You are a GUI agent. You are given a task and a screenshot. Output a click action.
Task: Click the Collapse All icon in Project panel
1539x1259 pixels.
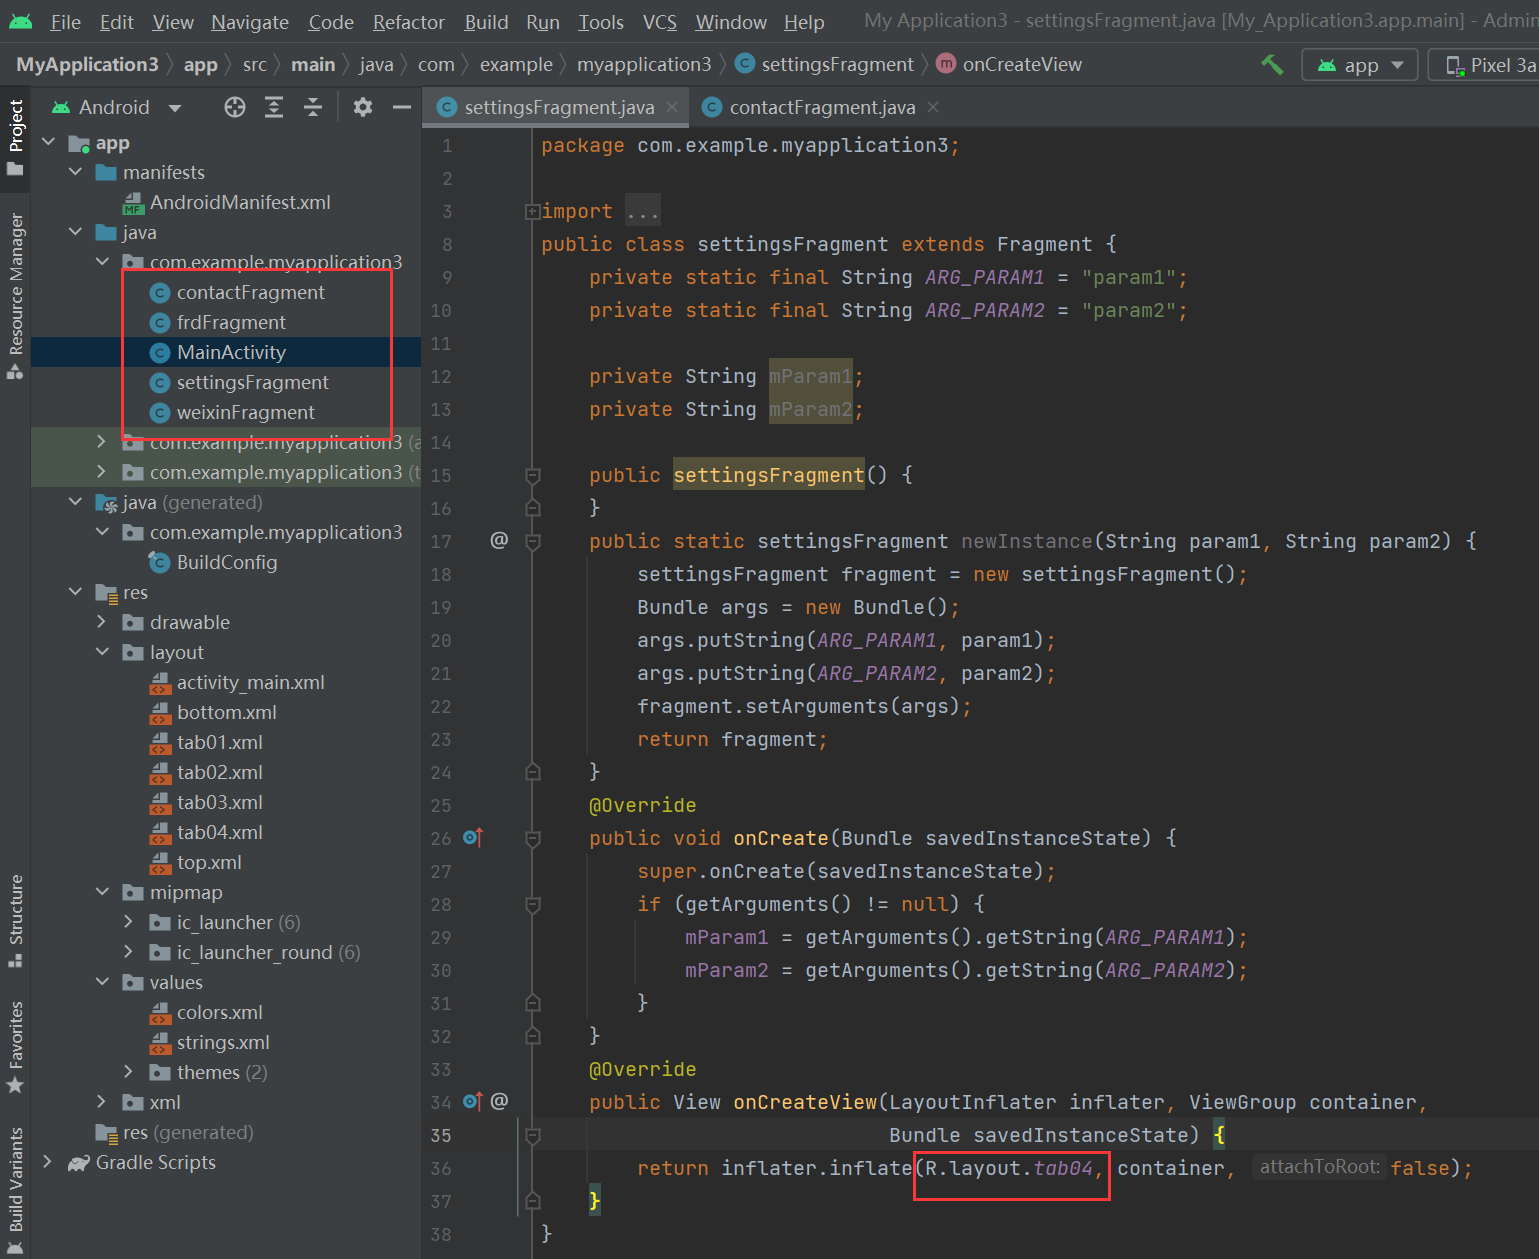coord(313,107)
